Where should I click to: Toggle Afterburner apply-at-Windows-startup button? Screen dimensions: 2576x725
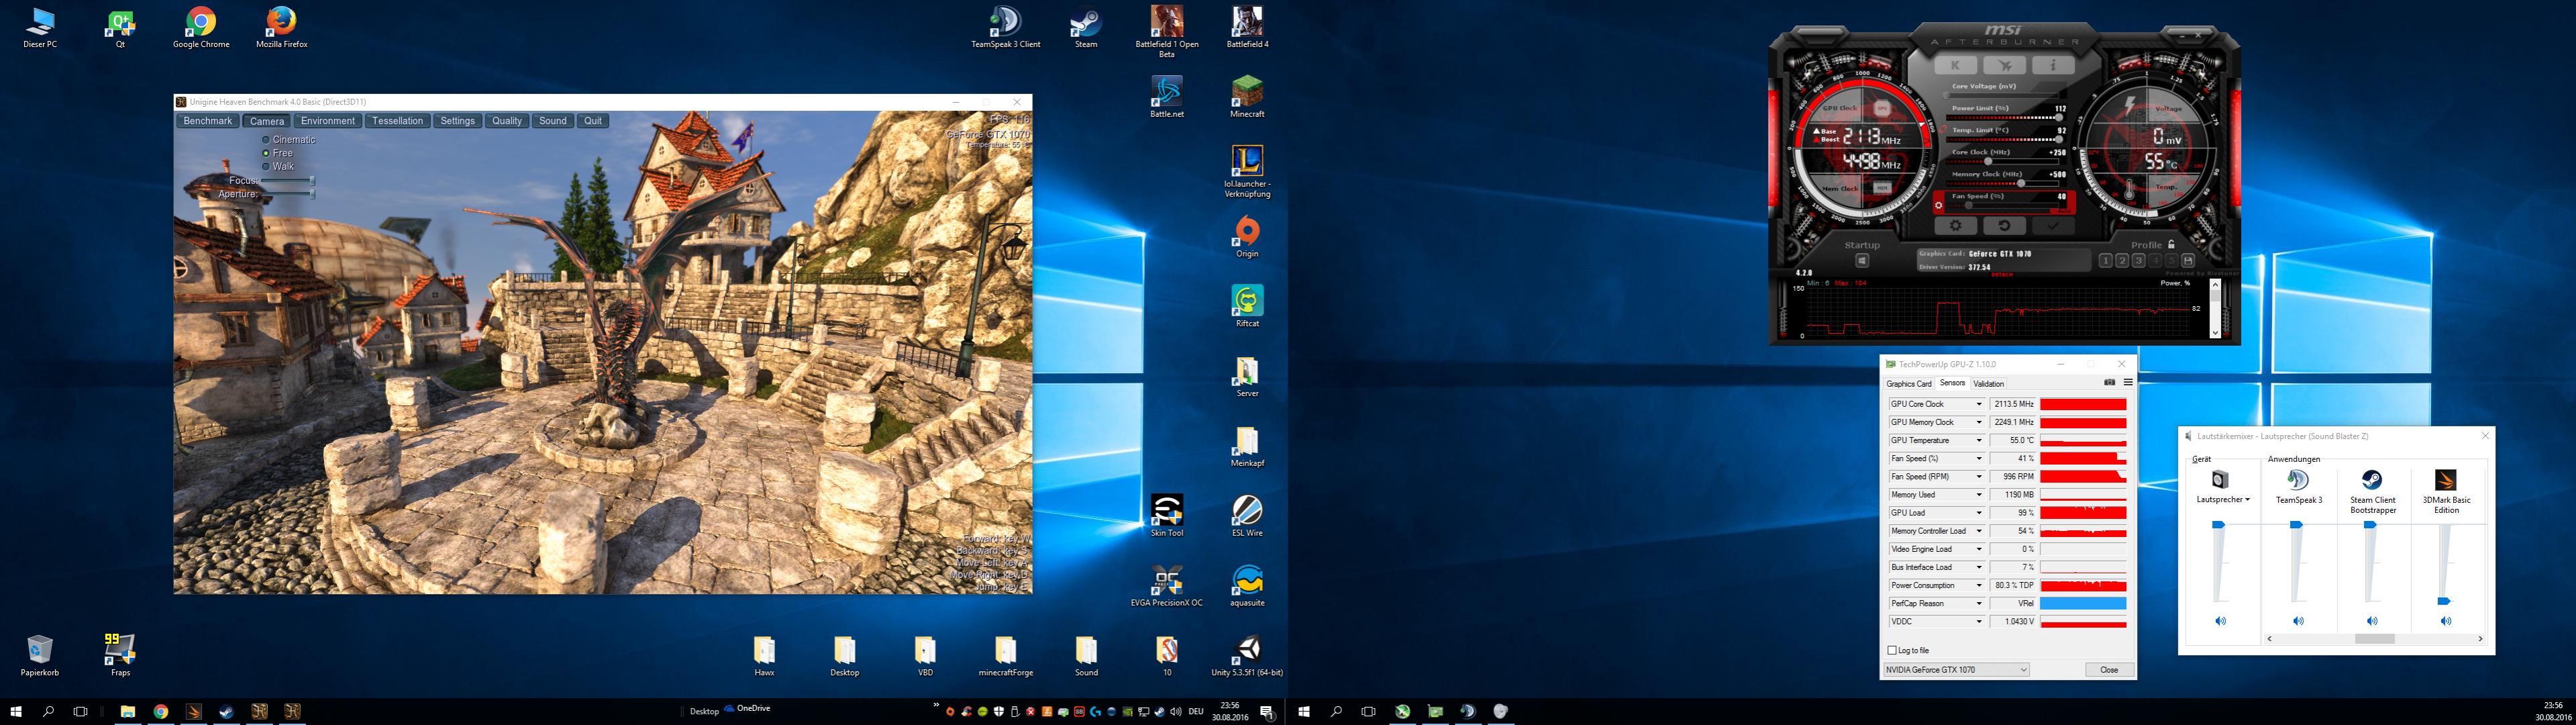[1862, 261]
